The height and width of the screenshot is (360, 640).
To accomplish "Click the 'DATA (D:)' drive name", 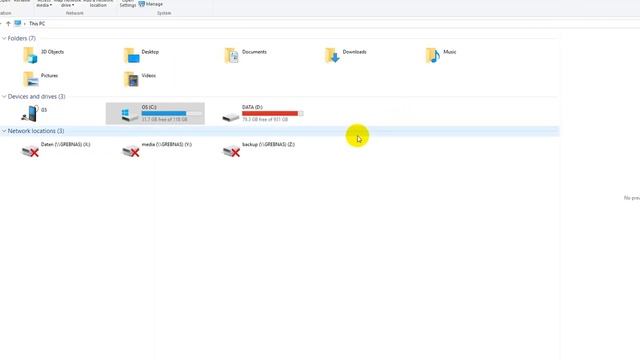I will click(252, 107).
